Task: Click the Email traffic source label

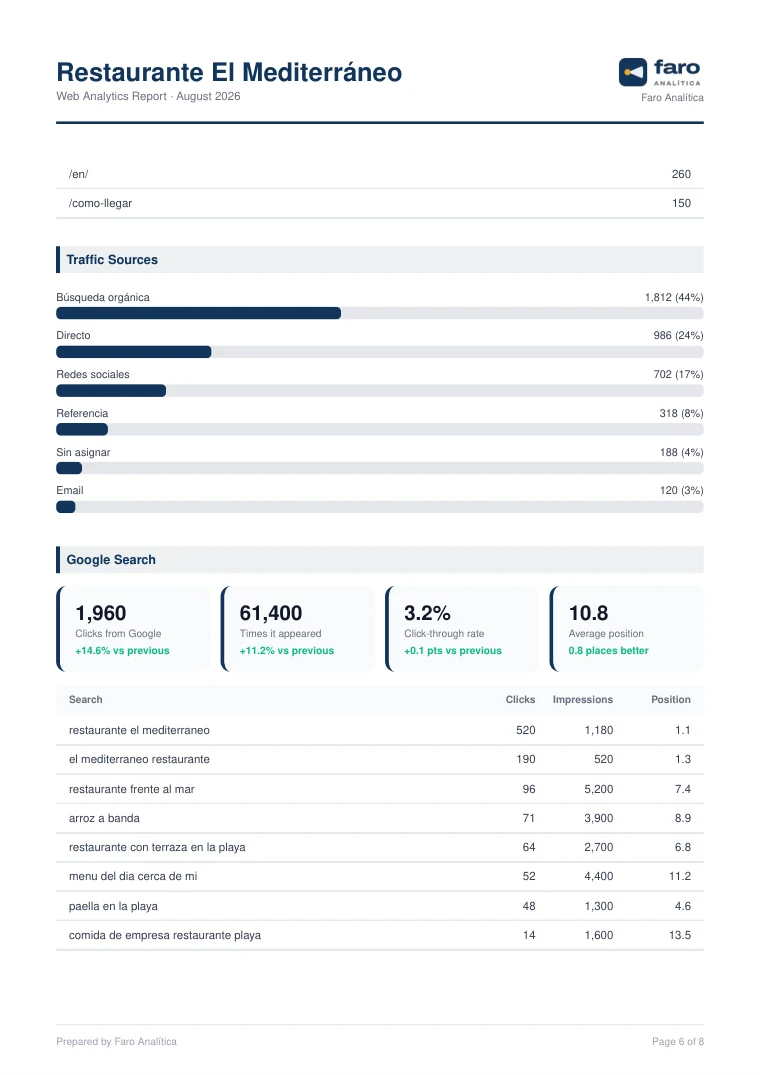Action: coord(70,490)
